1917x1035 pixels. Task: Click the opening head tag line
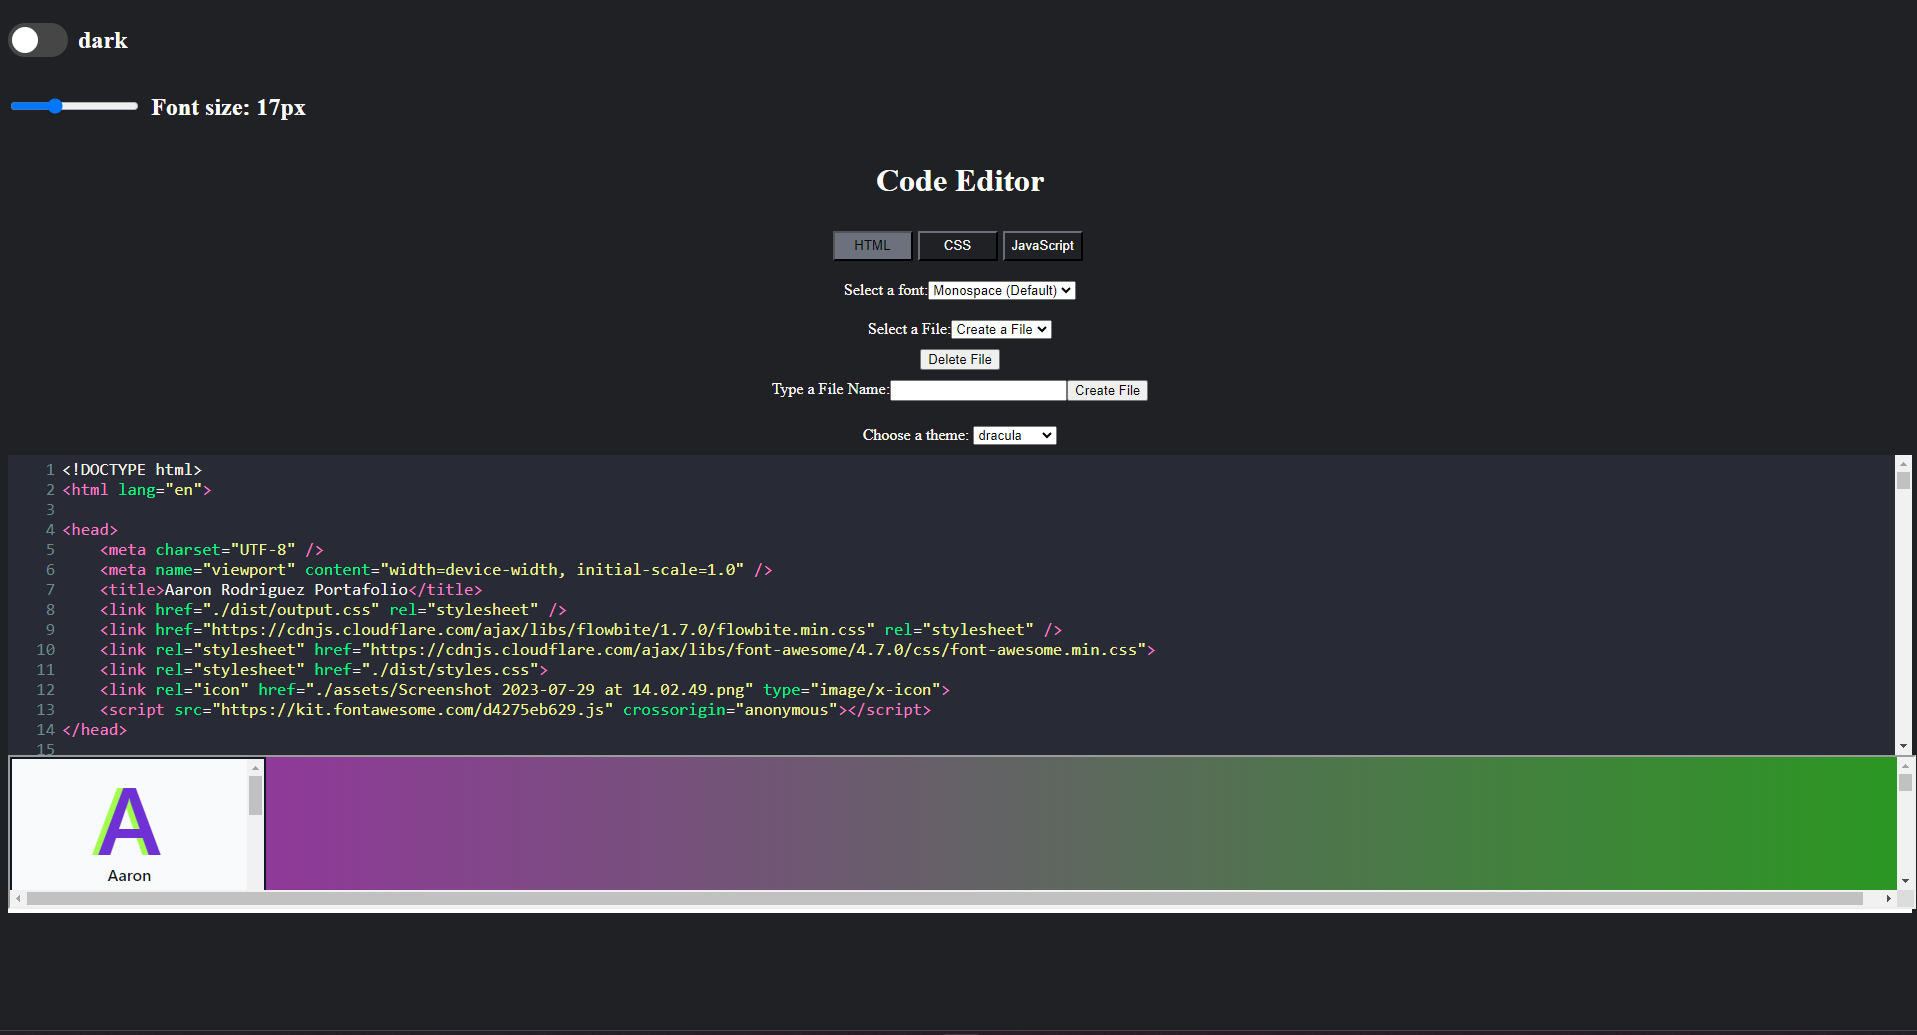point(90,530)
